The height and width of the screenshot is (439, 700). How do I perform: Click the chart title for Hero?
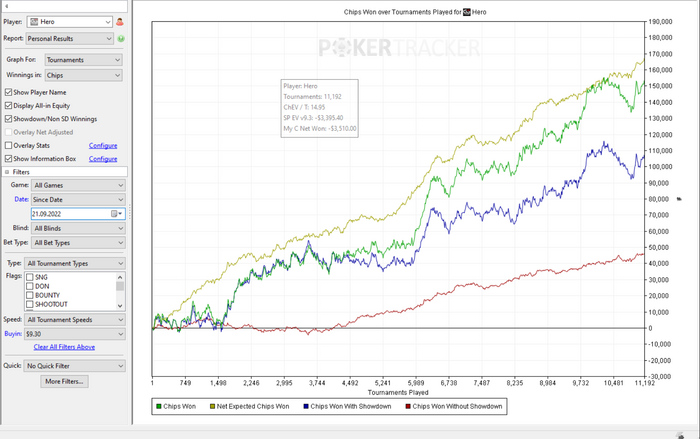click(x=415, y=12)
